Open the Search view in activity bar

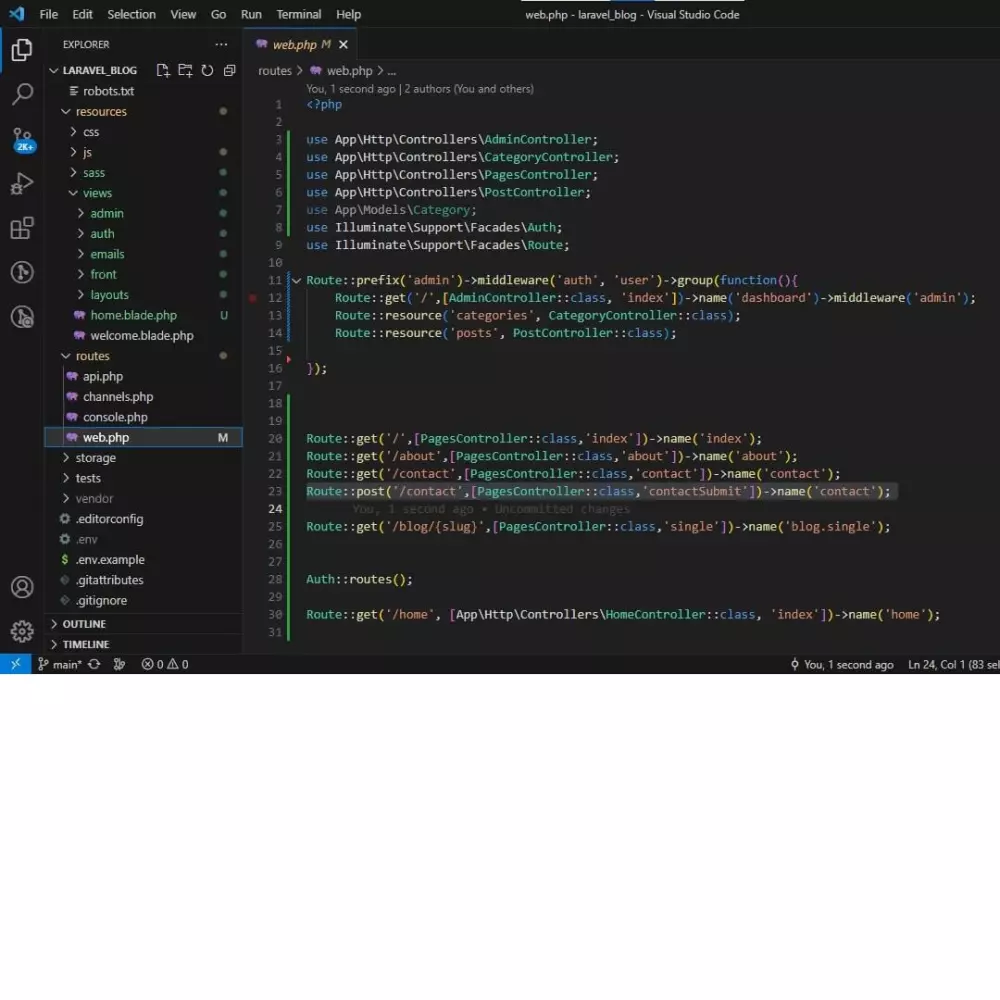point(22,94)
